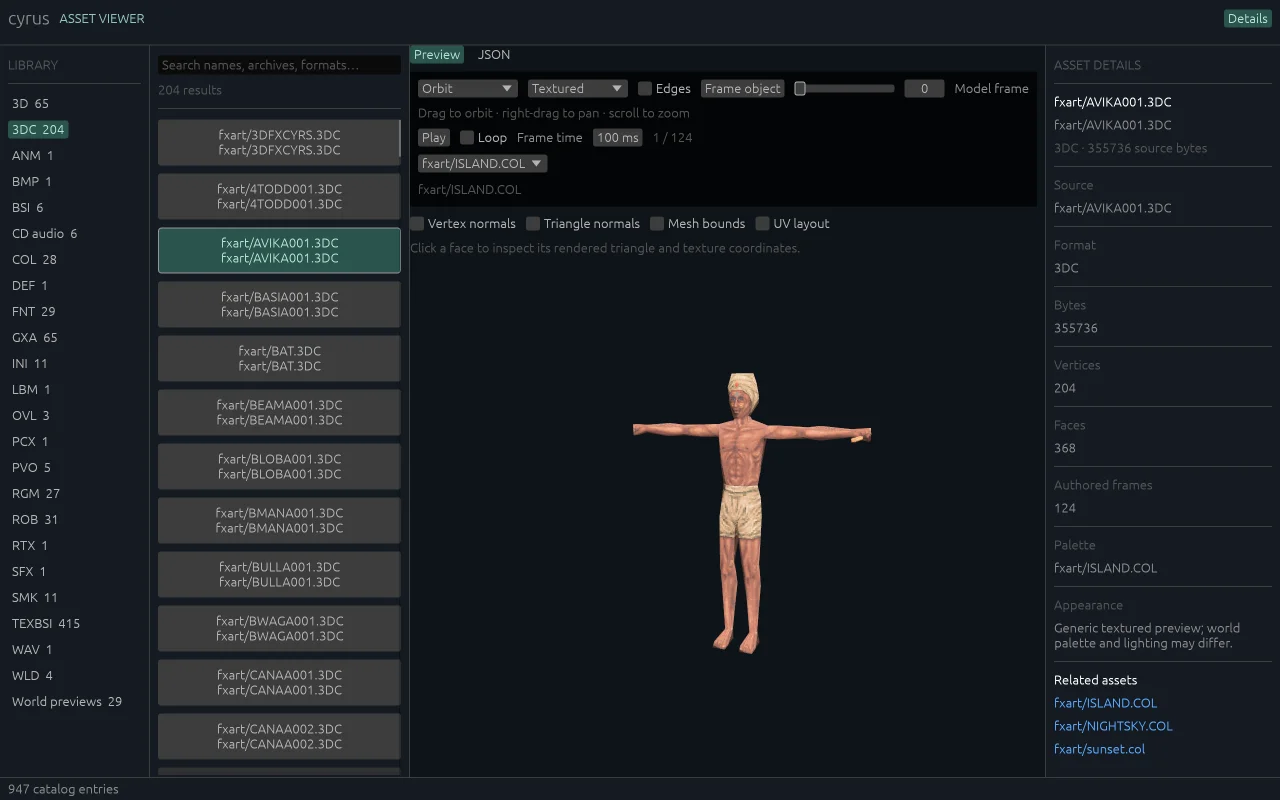1280x800 pixels.
Task: Open the Textured render mode dropdown
Action: pyautogui.click(x=578, y=88)
